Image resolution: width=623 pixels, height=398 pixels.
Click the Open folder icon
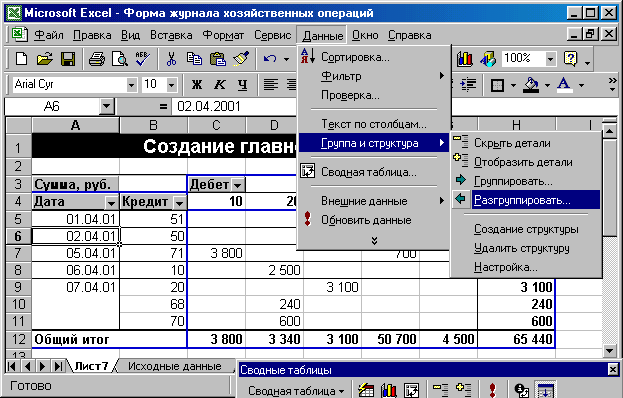pos(44,59)
